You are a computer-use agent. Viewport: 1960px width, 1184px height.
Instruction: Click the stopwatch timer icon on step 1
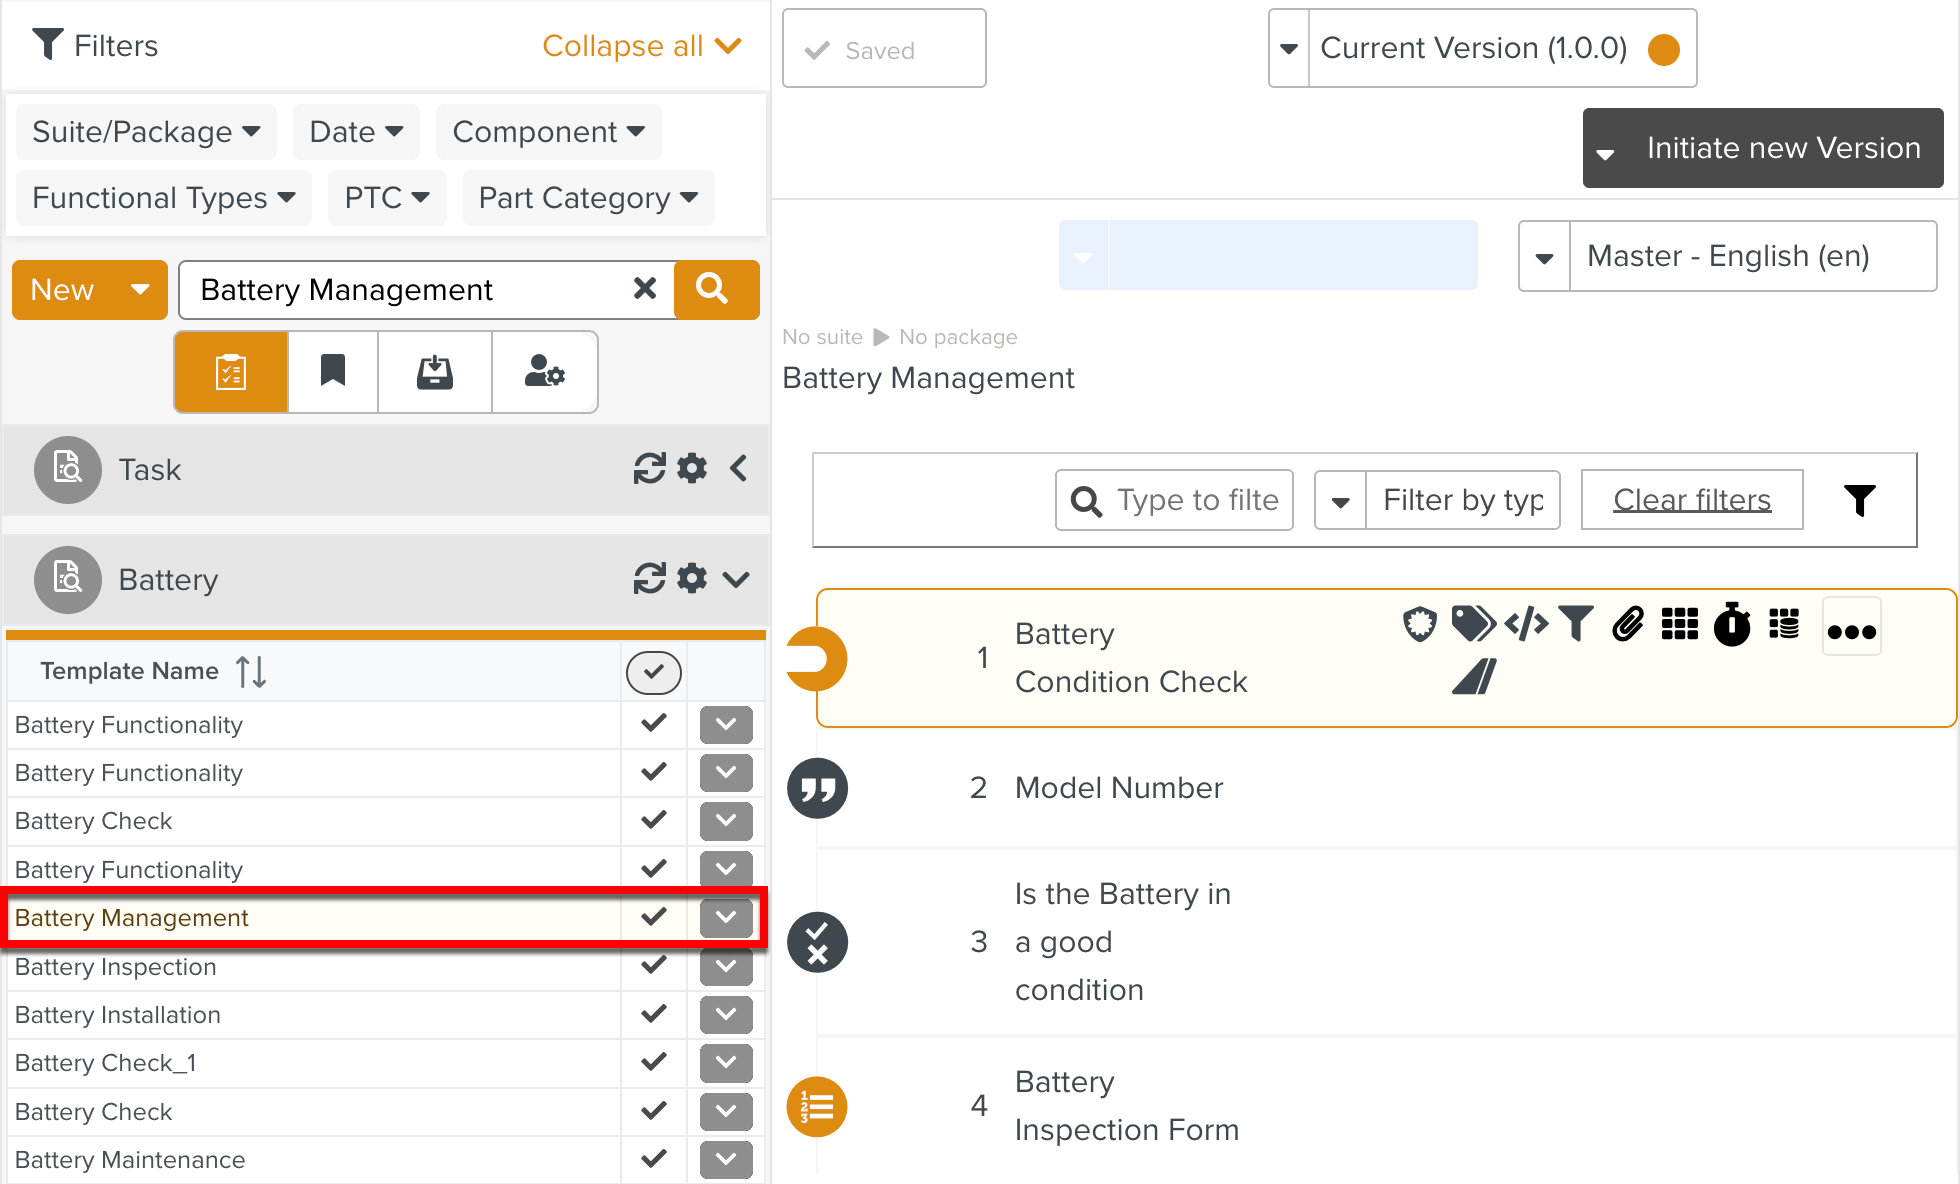pos(1732,626)
